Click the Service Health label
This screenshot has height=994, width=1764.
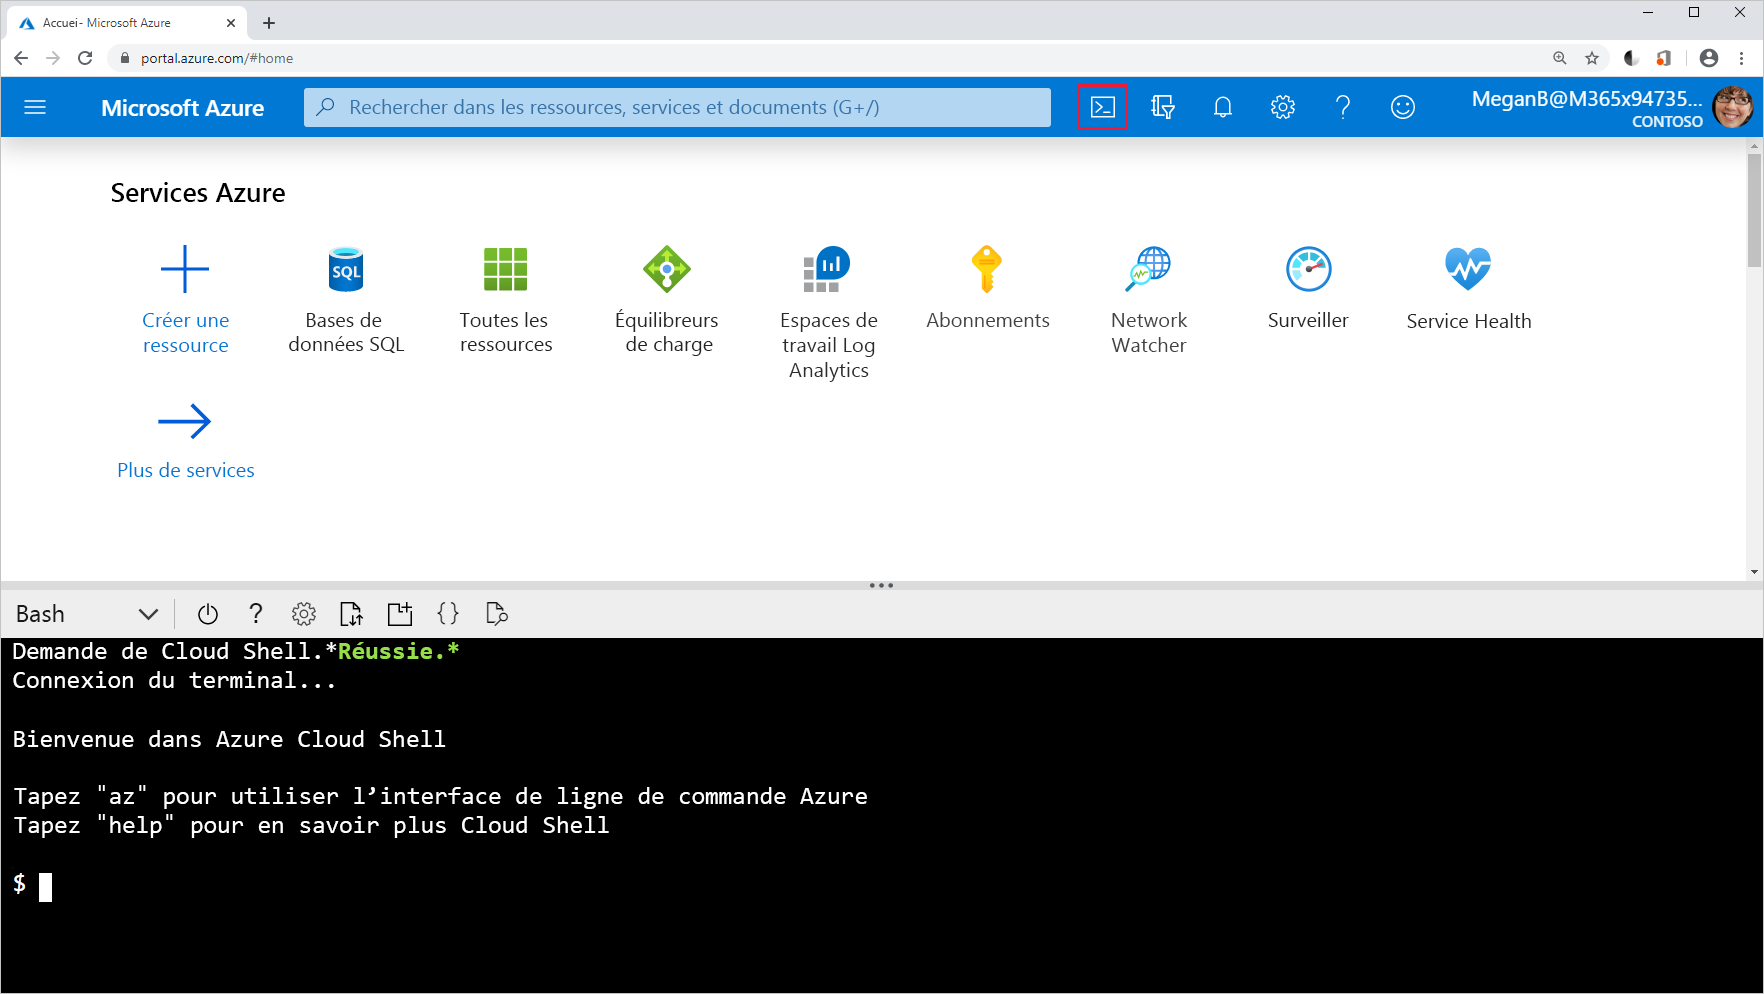pos(1468,321)
